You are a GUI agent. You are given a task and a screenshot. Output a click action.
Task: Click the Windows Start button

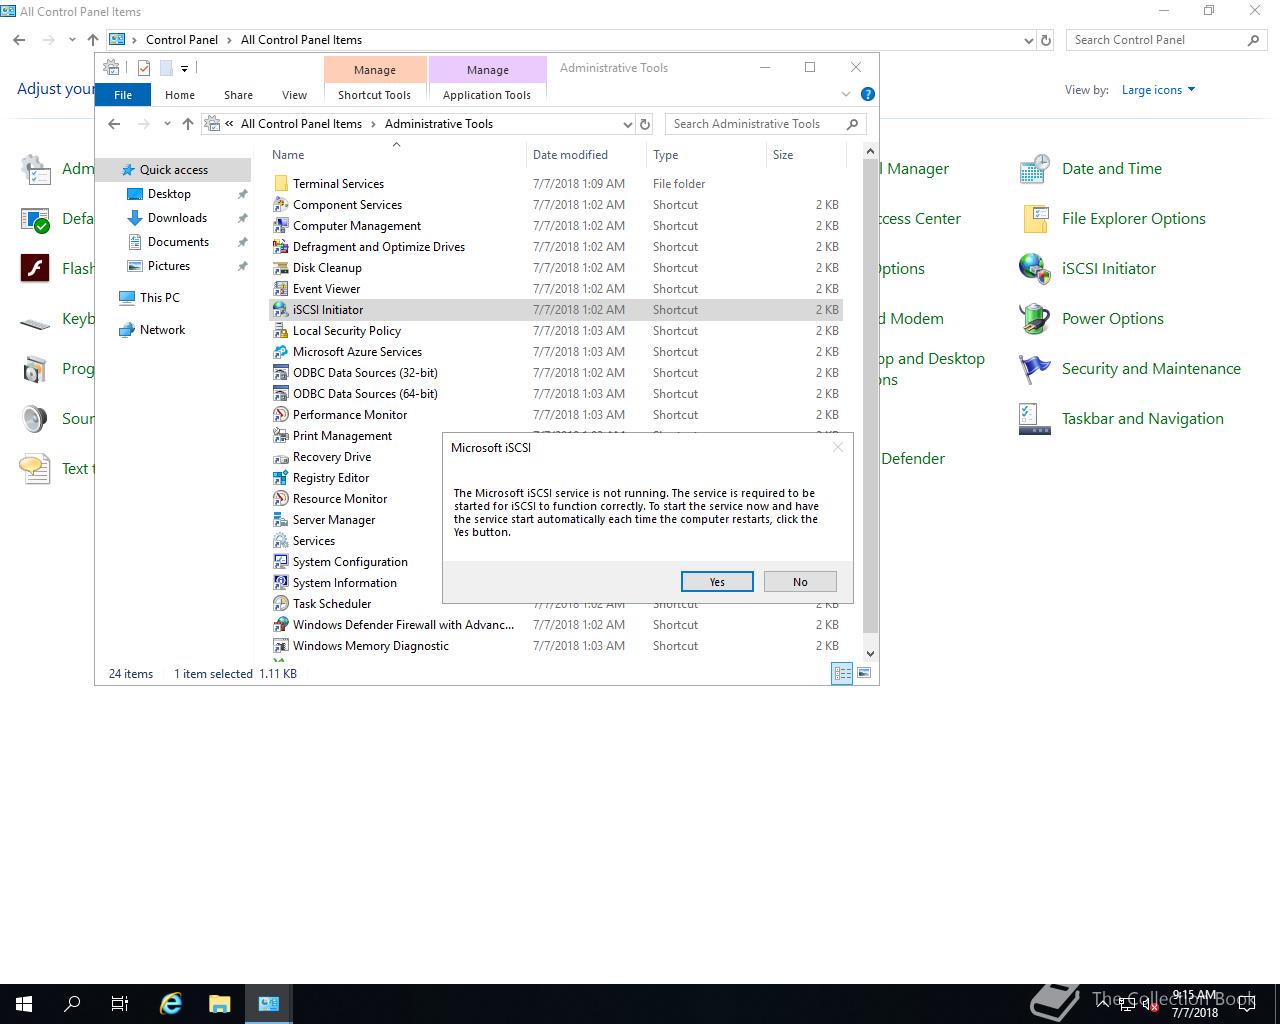click(24, 1004)
